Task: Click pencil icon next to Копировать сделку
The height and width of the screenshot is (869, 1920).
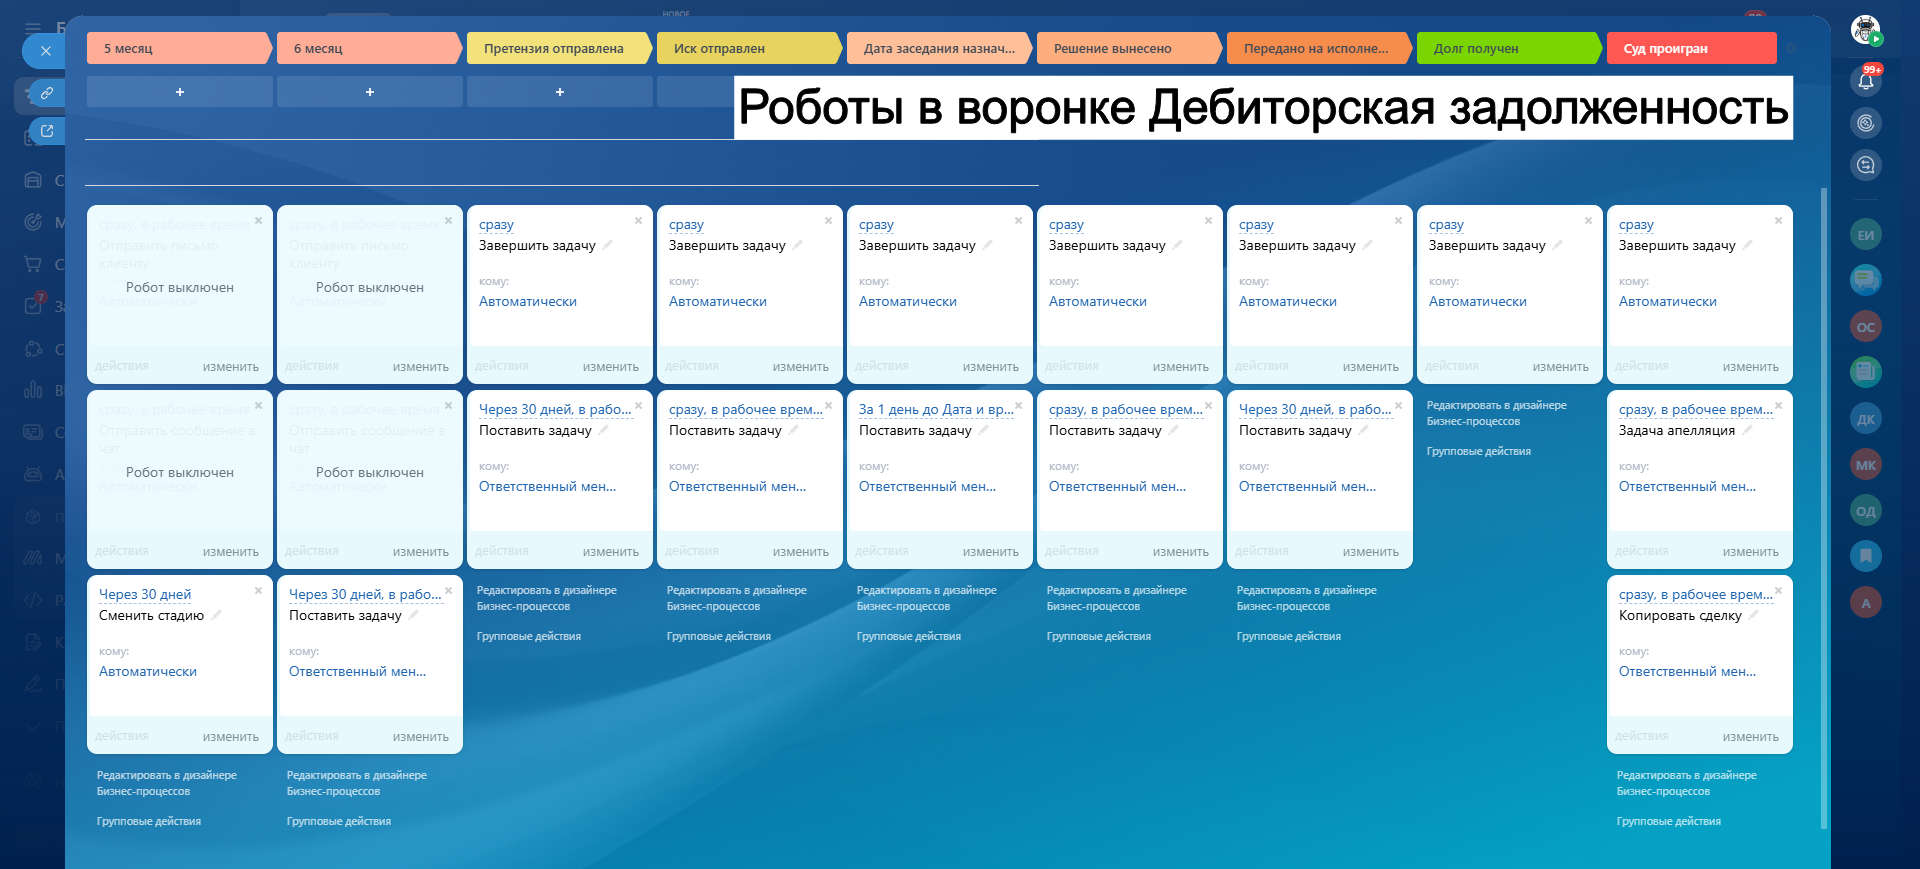Action: click(x=1753, y=615)
